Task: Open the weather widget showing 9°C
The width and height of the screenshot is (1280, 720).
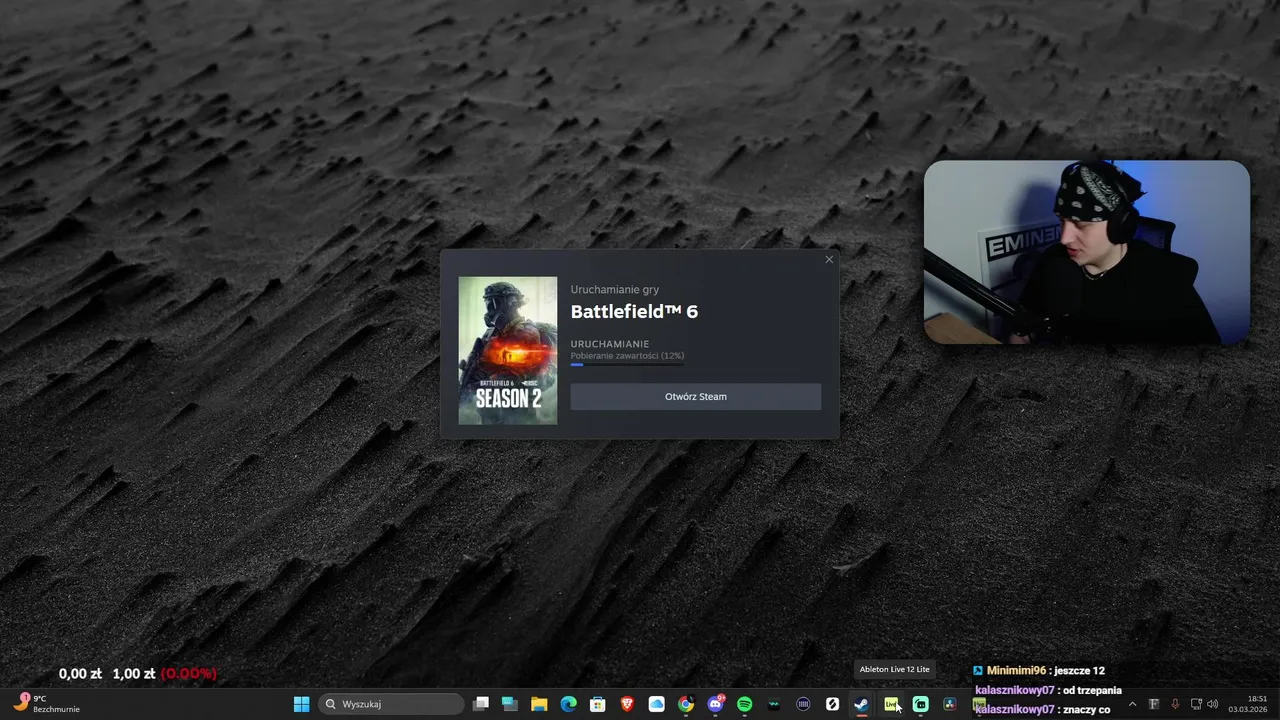Action: tap(46, 704)
